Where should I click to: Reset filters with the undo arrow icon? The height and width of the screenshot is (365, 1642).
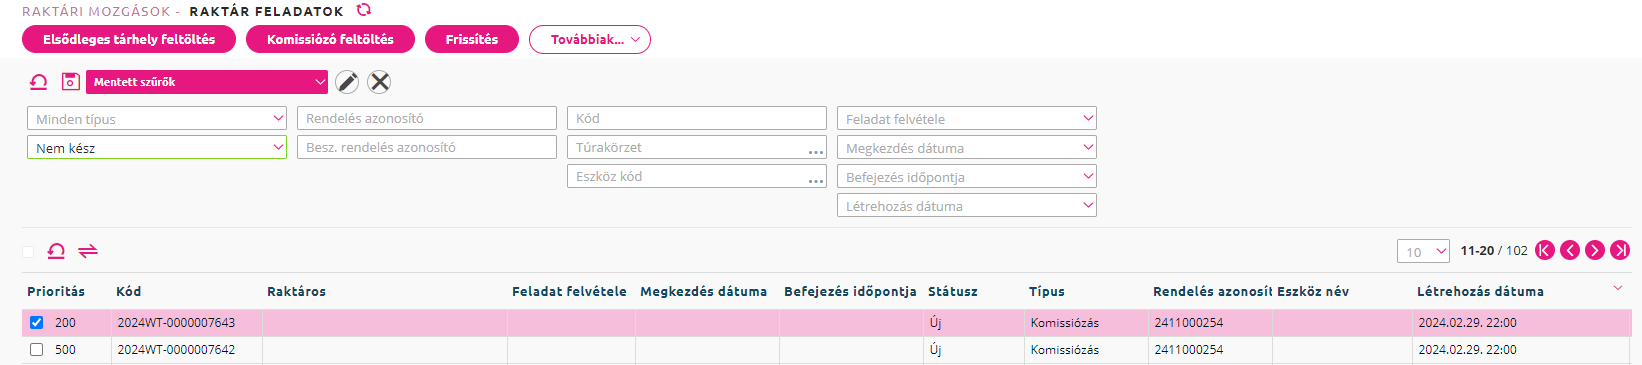point(39,82)
